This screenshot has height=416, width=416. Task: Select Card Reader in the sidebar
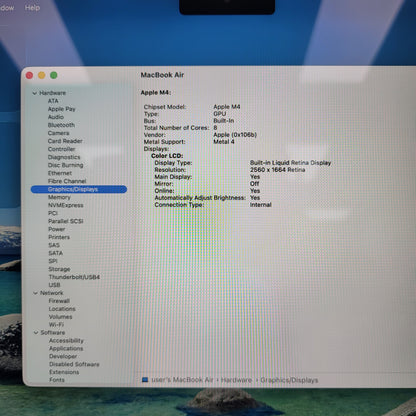pyautogui.click(x=65, y=141)
